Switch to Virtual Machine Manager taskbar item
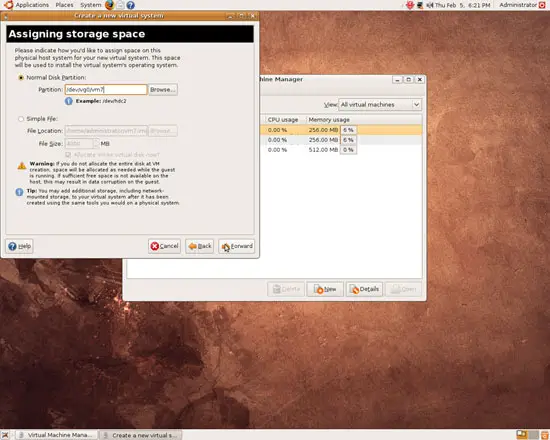Viewport: 550px width, 440px height. click(x=57, y=435)
